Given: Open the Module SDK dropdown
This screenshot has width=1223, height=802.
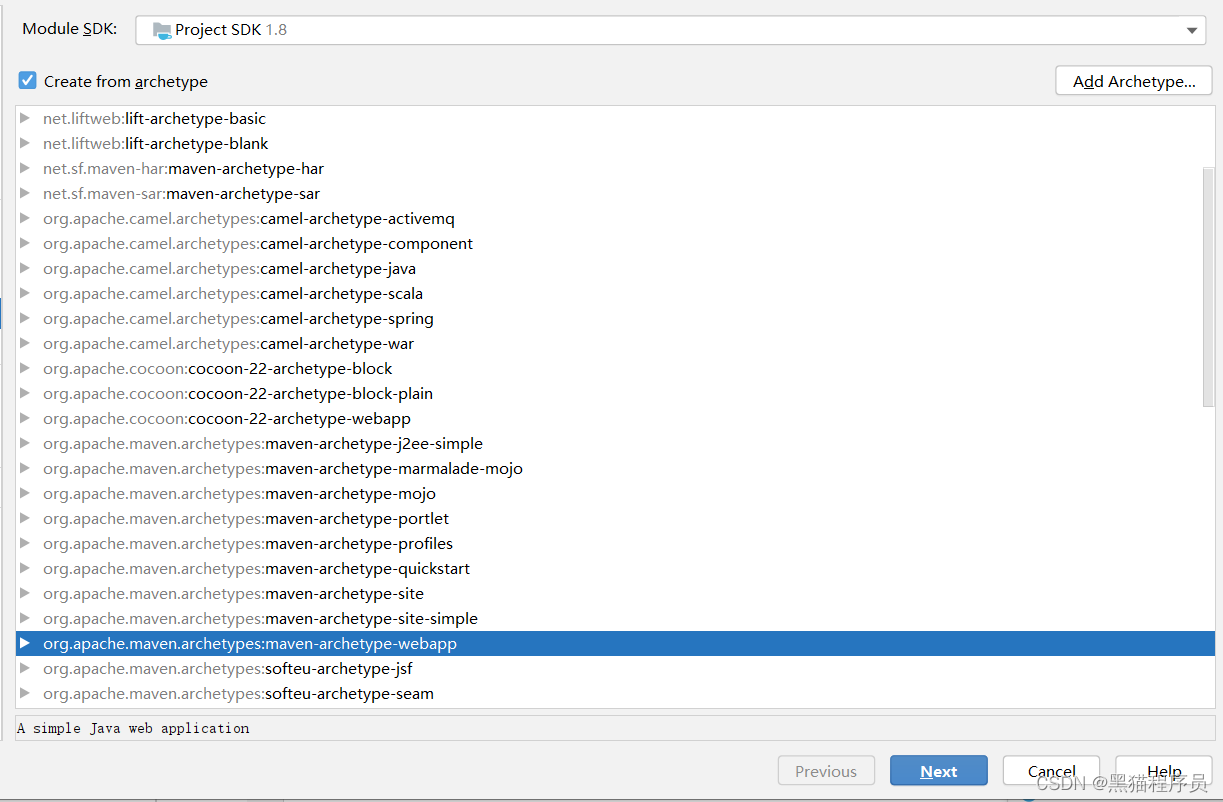Looking at the screenshot, I should tap(670, 30).
